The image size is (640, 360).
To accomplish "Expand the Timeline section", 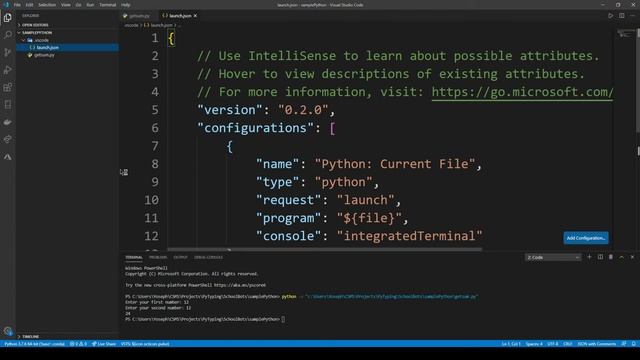I will coord(31,336).
